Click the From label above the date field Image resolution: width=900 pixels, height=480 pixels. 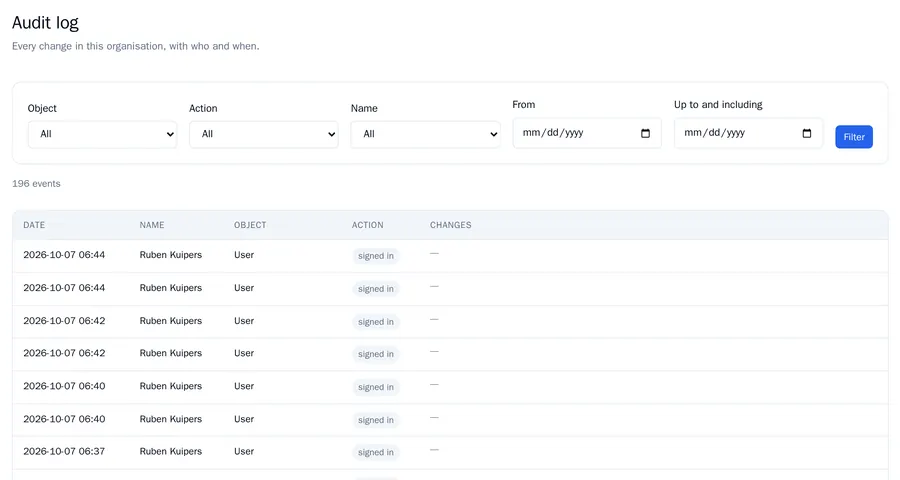[x=523, y=104]
